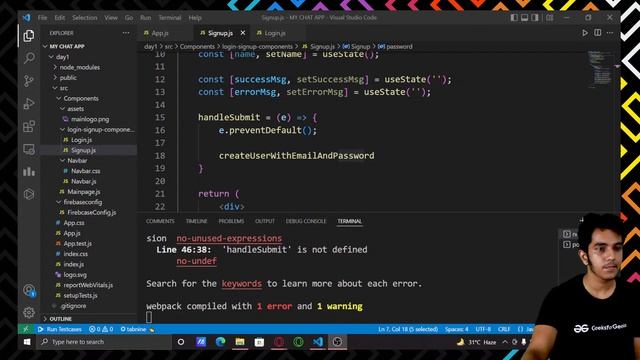This screenshot has width=640, height=360.
Task: Click Spaces: 4 indentation in status bar
Action: pos(456,329)
